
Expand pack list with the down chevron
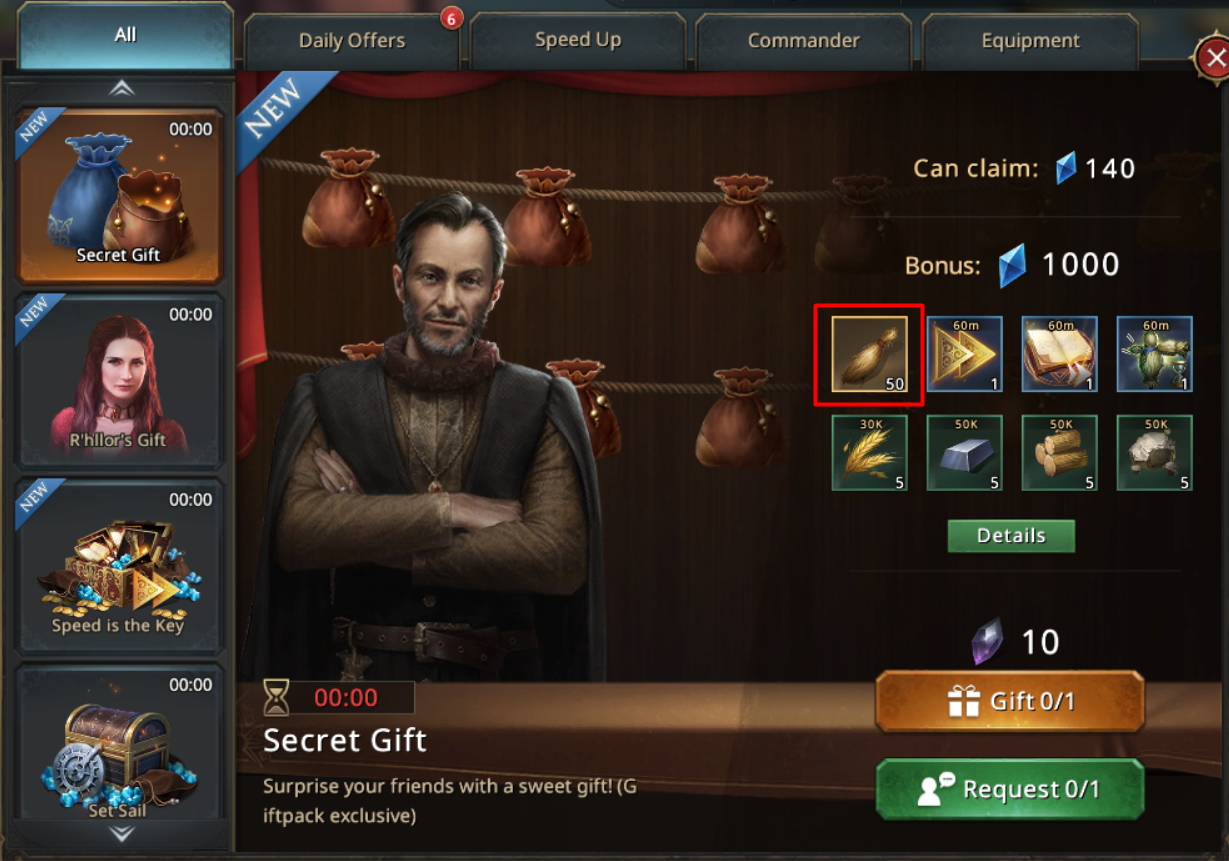point(122,833)
